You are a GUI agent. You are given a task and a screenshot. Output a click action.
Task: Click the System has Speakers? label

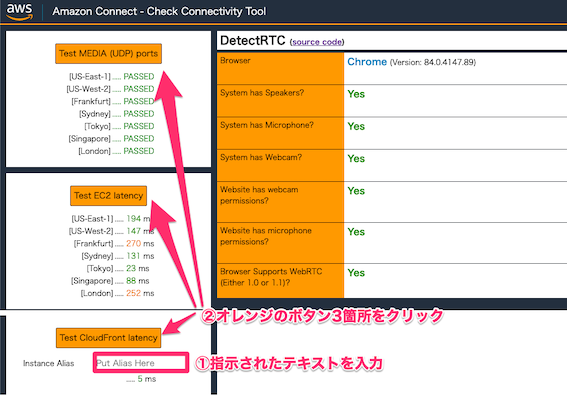[262, 93]
